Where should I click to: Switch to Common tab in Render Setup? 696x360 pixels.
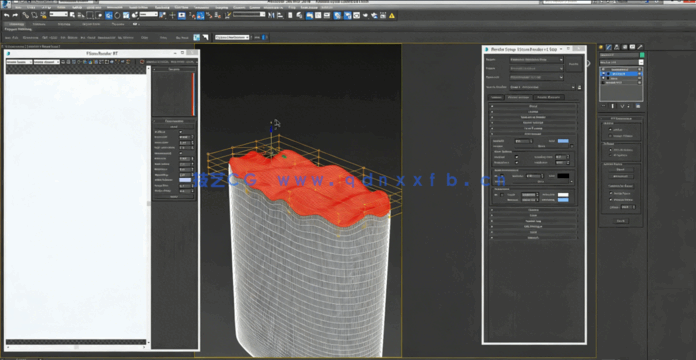[496, 97]
